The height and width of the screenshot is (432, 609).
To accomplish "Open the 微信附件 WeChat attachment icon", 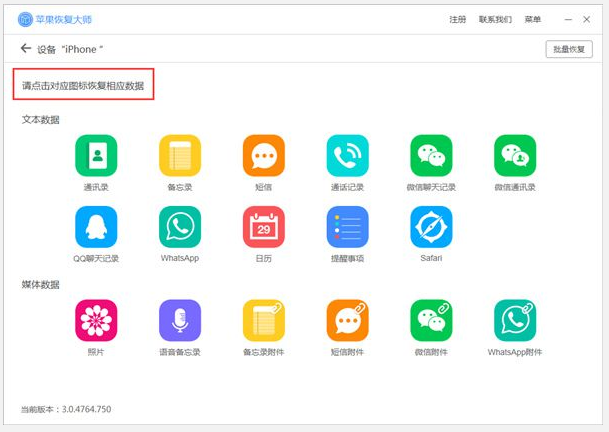I will [431, 320].
